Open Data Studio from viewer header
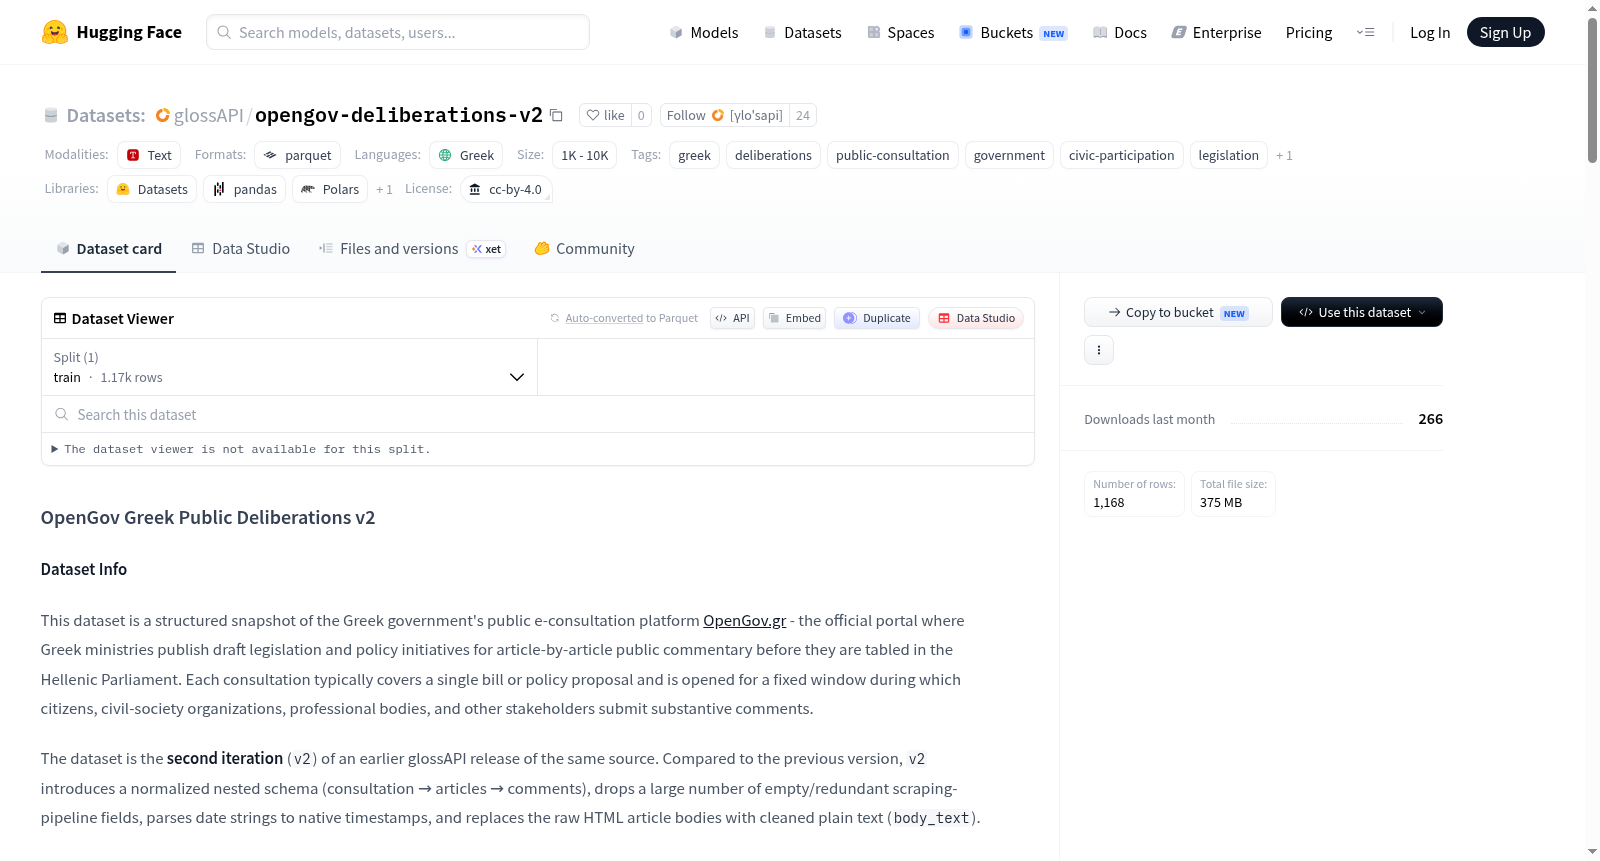 point(976,318)
